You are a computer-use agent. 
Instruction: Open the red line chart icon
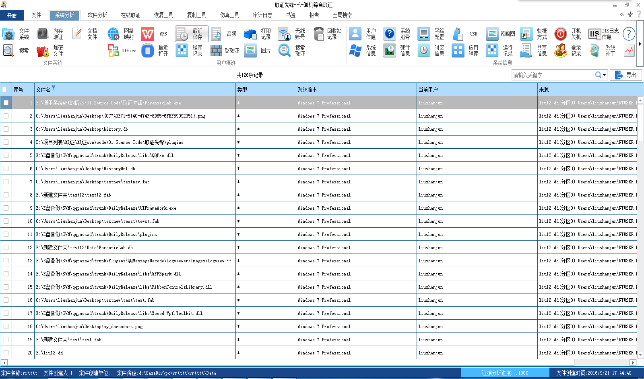click(629, 51)
